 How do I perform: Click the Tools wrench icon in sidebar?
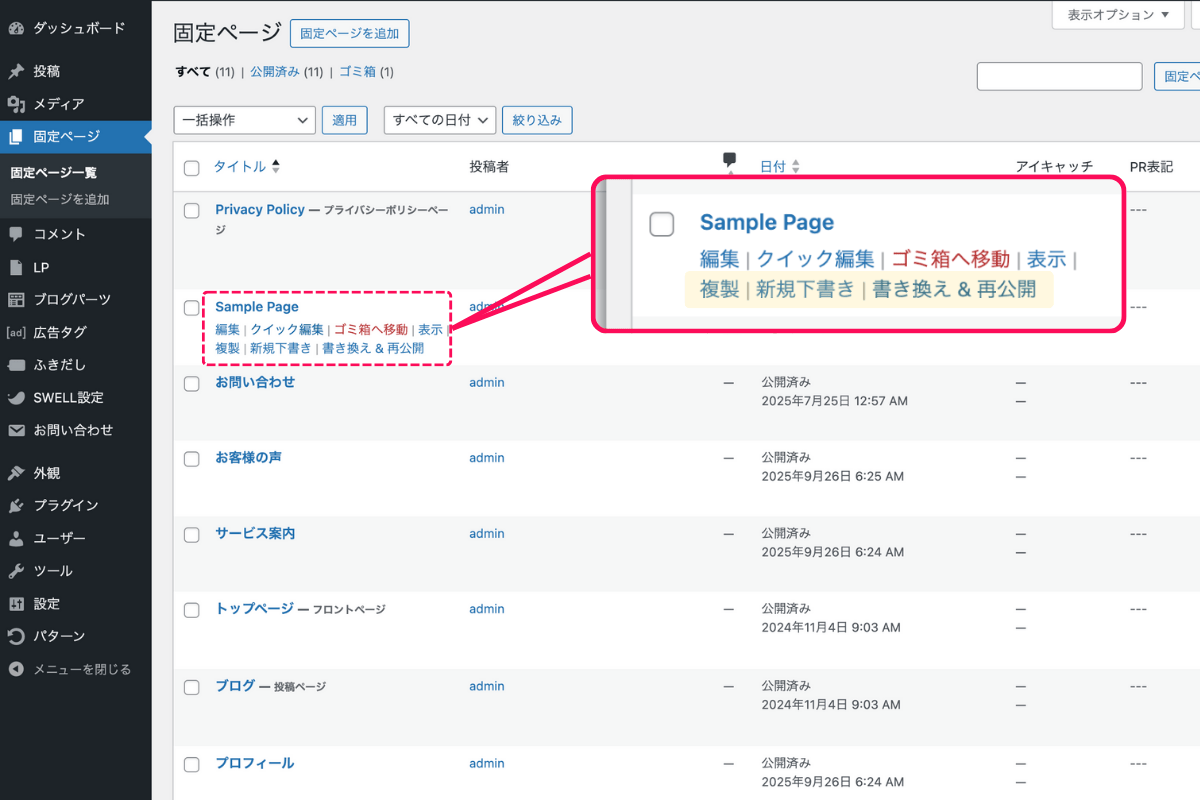(x=16, y=571)
